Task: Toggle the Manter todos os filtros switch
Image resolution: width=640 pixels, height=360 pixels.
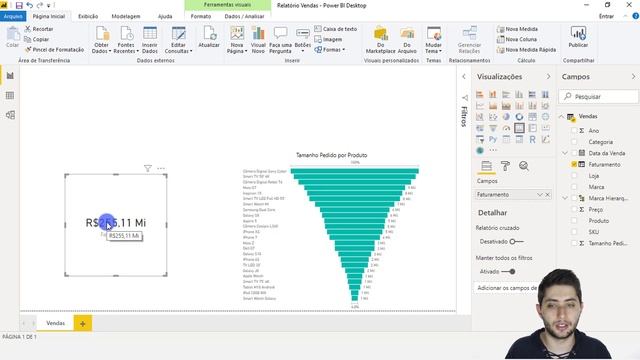Action: [x=509, y=271]
